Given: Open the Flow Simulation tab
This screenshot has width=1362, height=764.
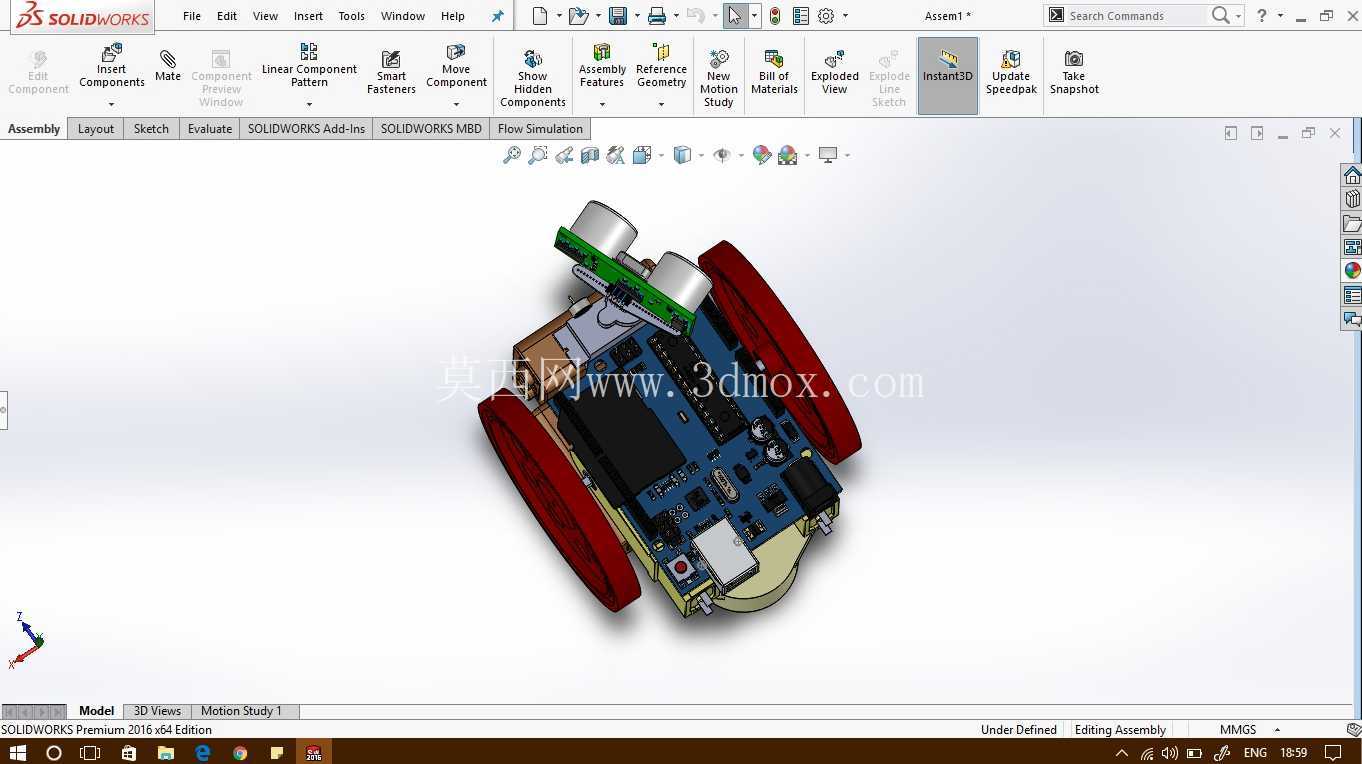Looking at the screenshot, I should point(540,128).
